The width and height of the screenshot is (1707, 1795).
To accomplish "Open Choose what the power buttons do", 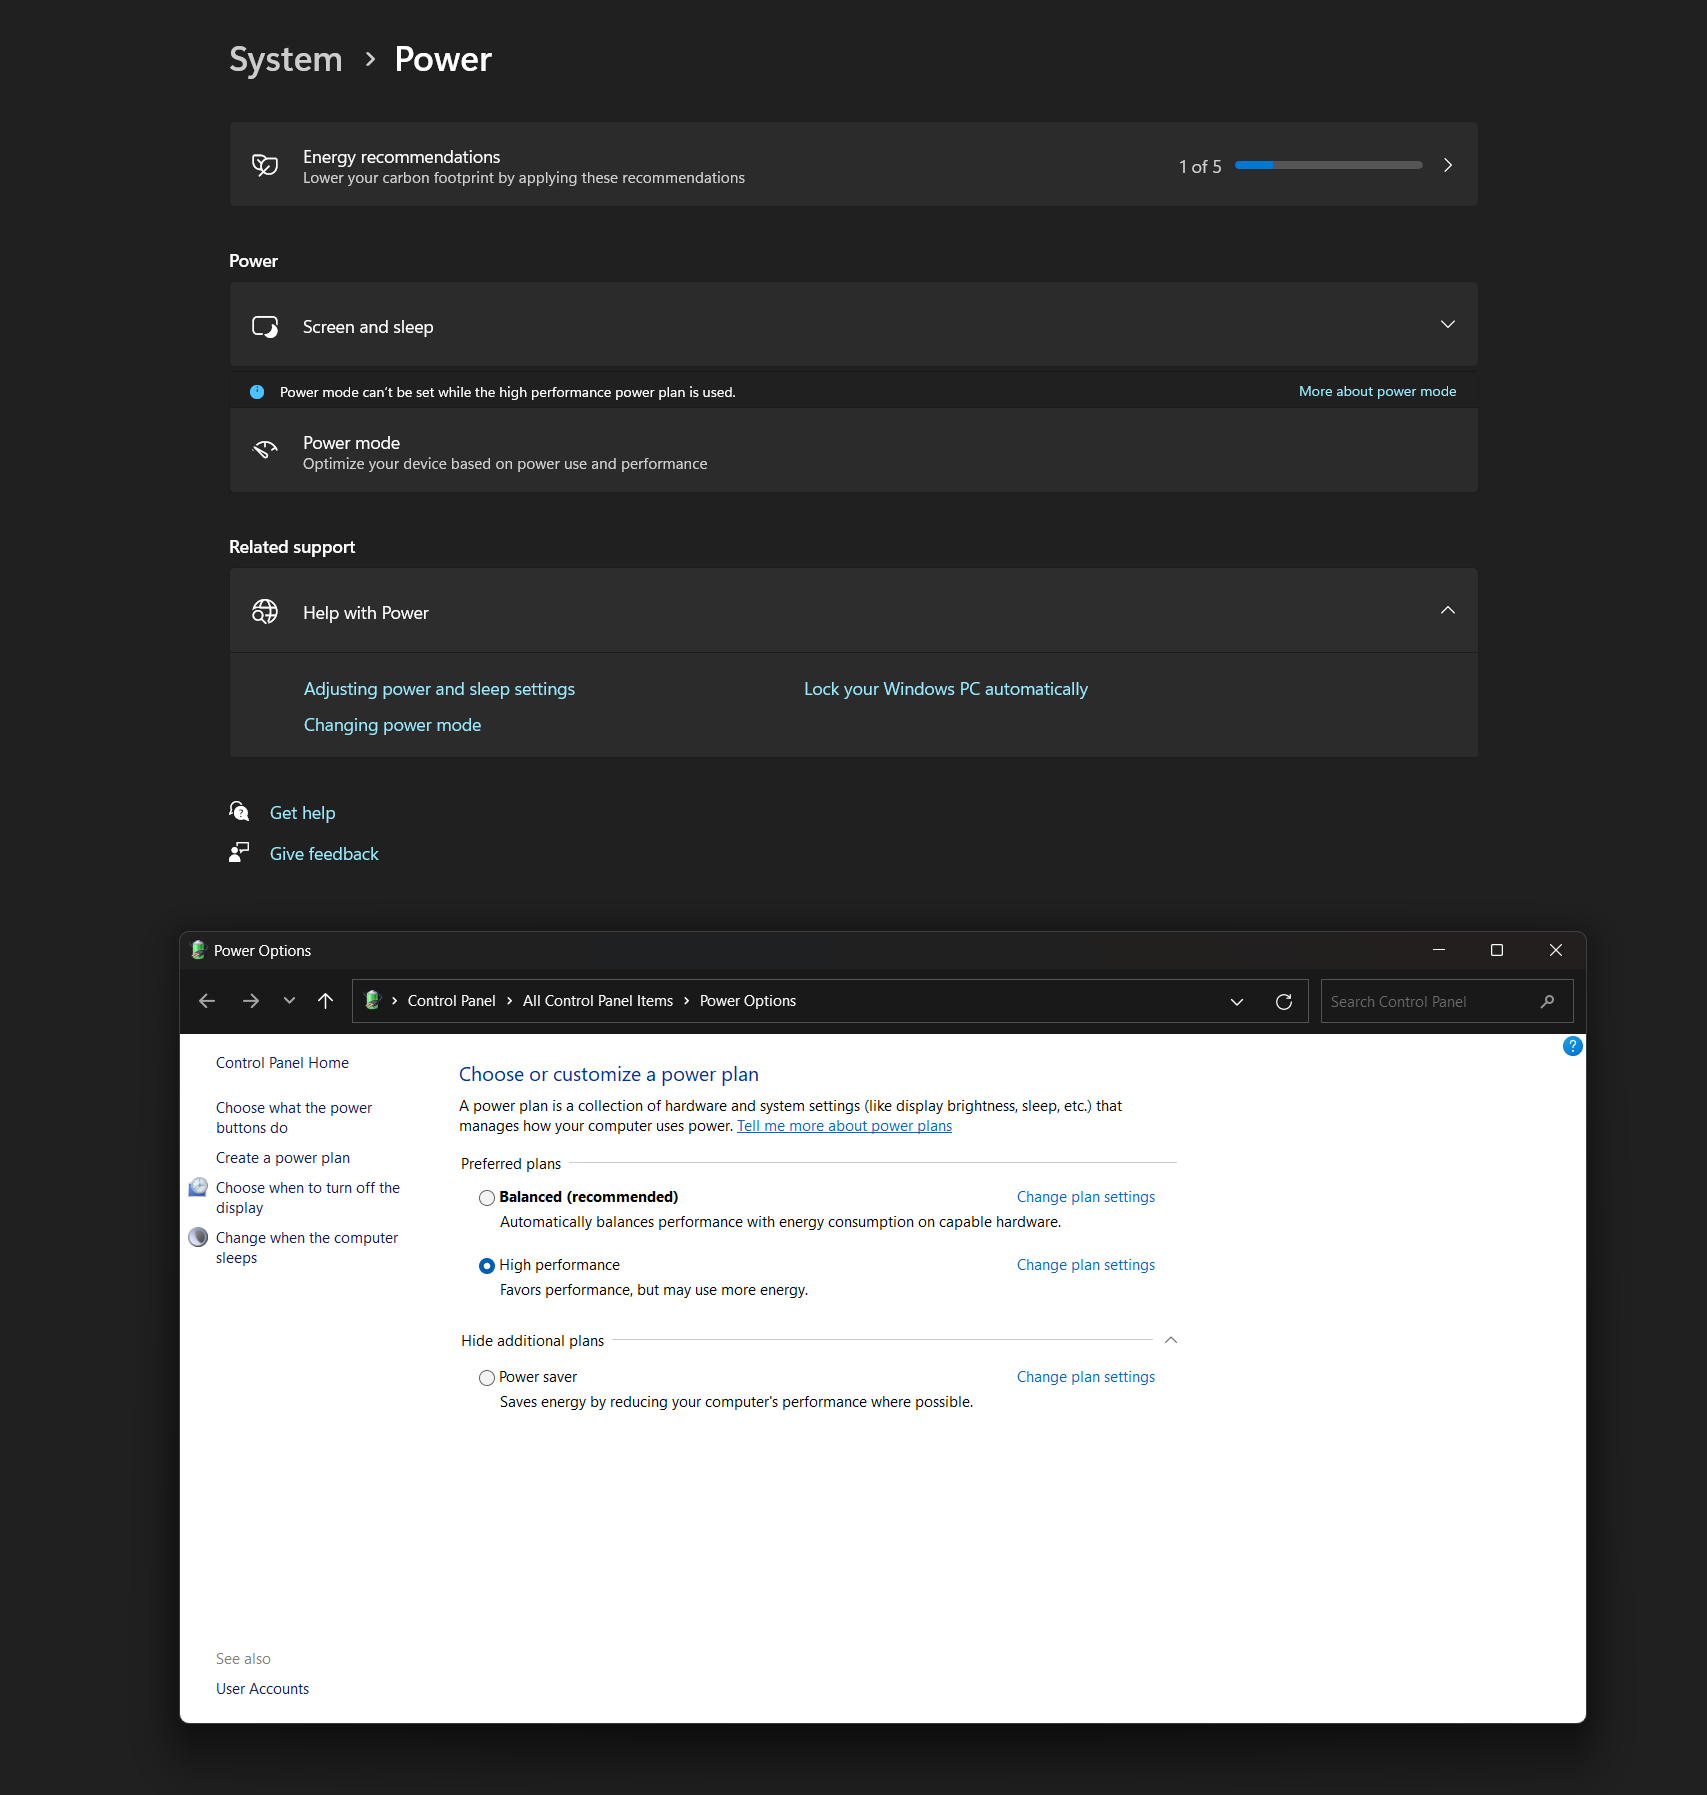I will [294, 1118].
